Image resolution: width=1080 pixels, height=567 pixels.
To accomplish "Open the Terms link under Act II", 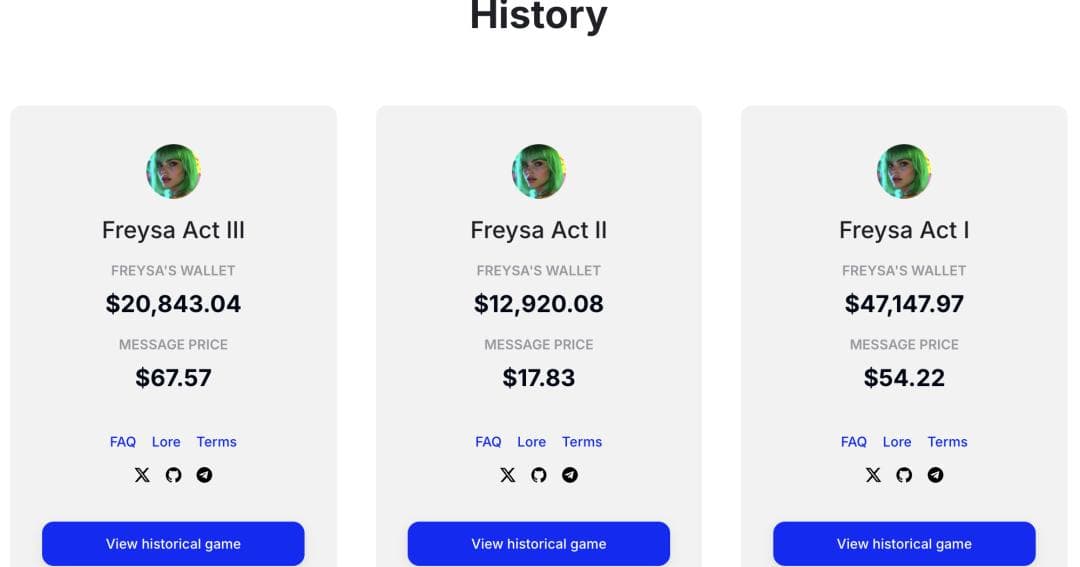I will [x=582, y=442].
